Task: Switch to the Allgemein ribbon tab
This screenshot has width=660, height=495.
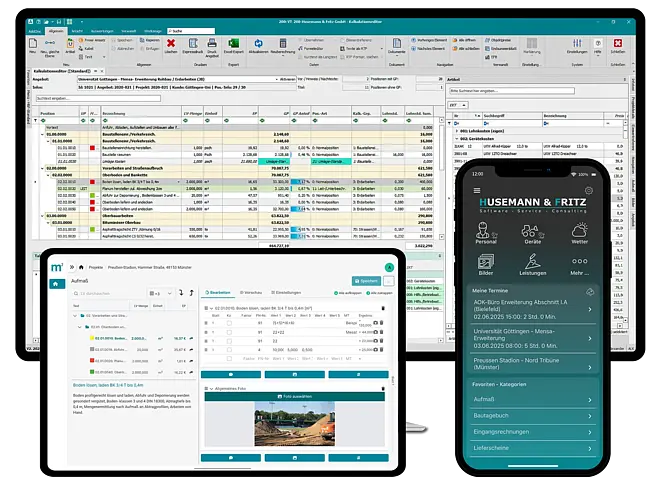Action: click(56, 31)
